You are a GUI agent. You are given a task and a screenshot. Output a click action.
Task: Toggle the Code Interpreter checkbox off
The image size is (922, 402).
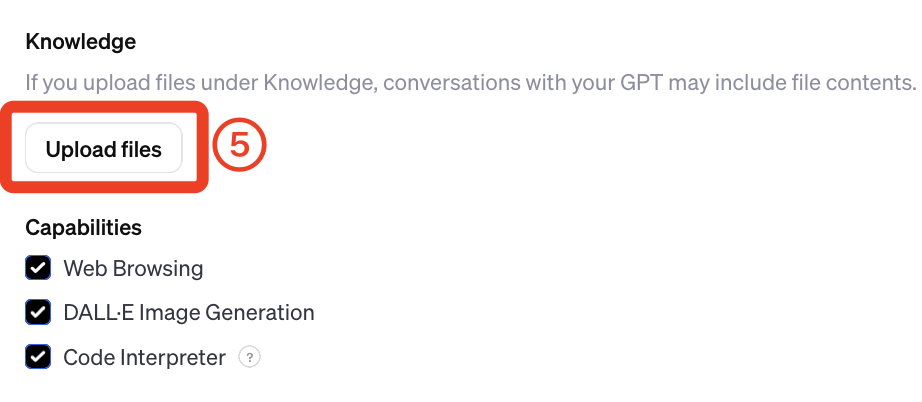tap(38, 357)
